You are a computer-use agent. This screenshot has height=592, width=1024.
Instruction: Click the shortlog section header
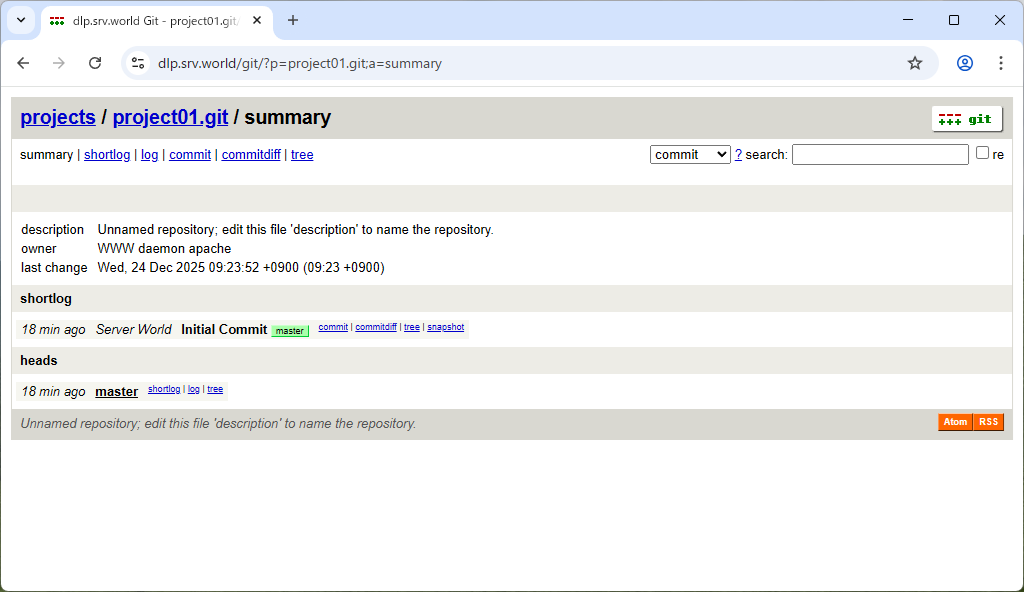click(46, 299)
